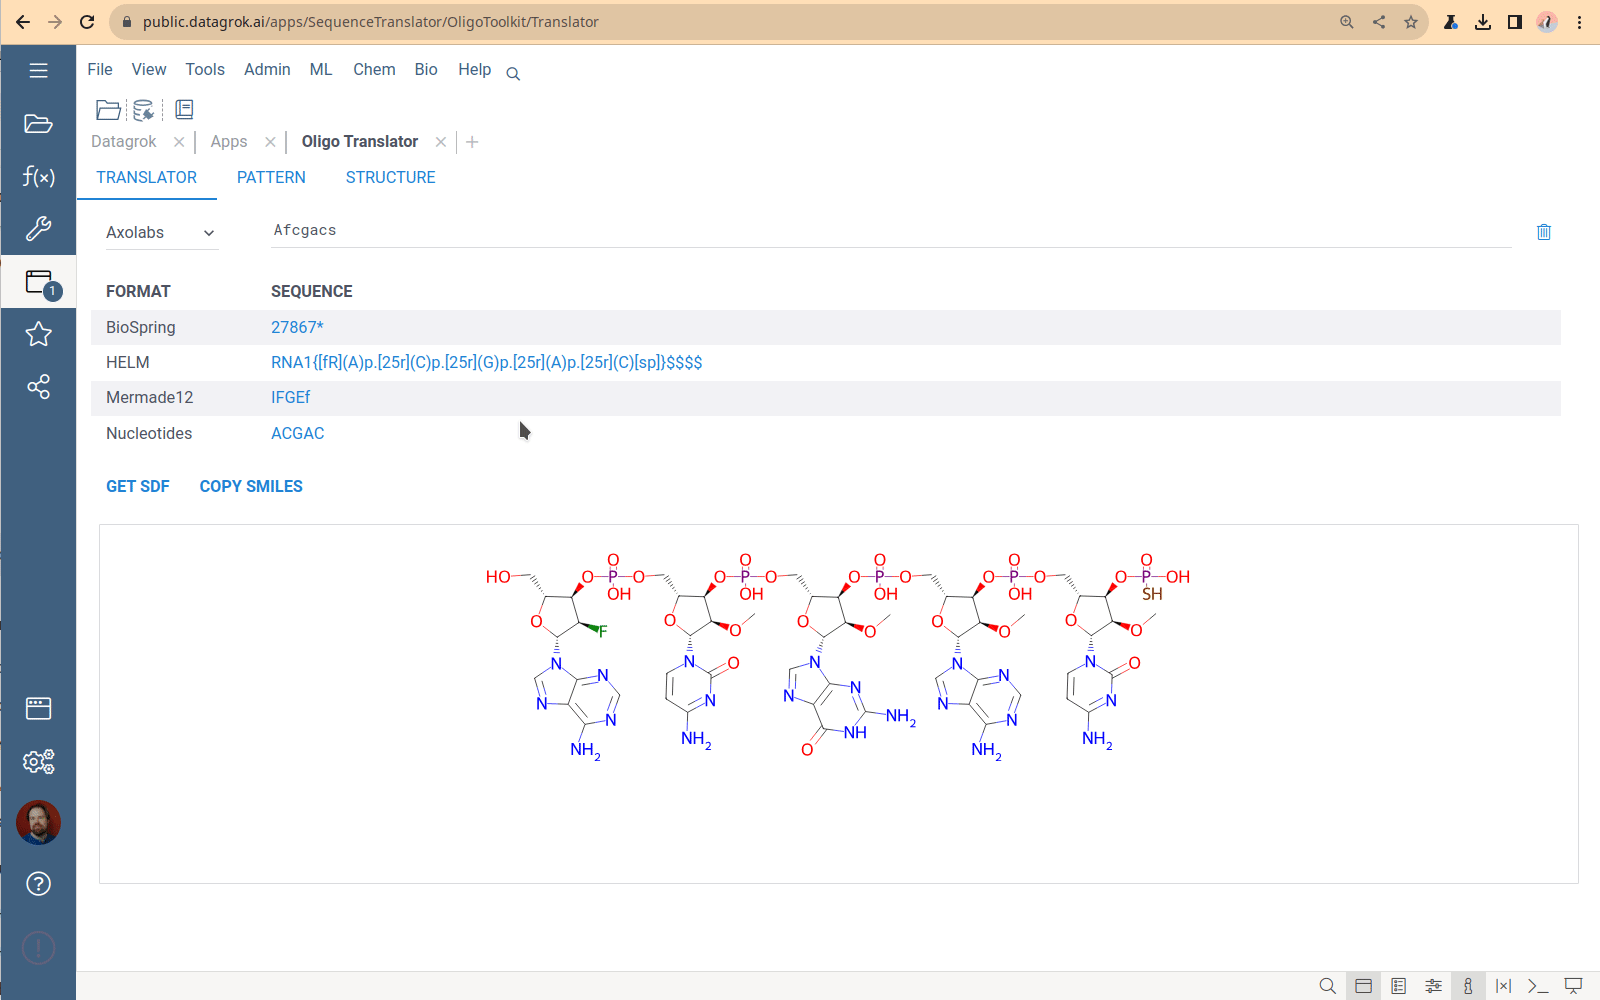This screenshot has height=1000, width=1600.
Task: Close the Oligo Translator tab
Action: click(441, 142)
